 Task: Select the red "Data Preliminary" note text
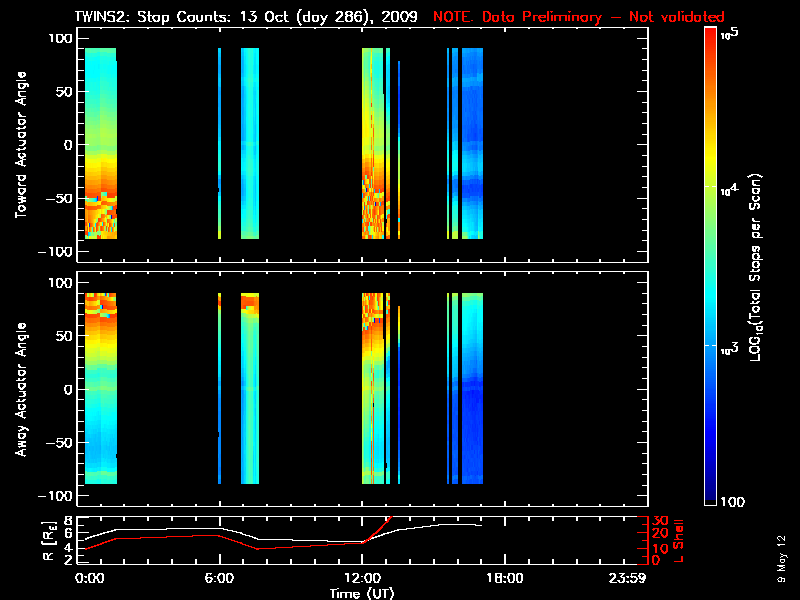[578, 17]
